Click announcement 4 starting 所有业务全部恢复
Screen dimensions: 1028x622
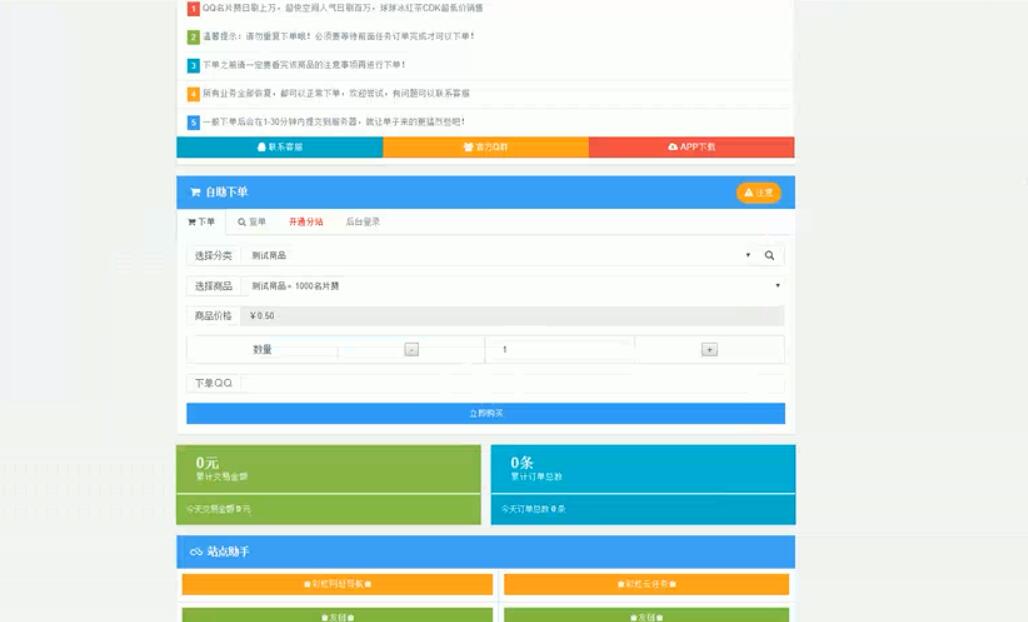point(336,94)
